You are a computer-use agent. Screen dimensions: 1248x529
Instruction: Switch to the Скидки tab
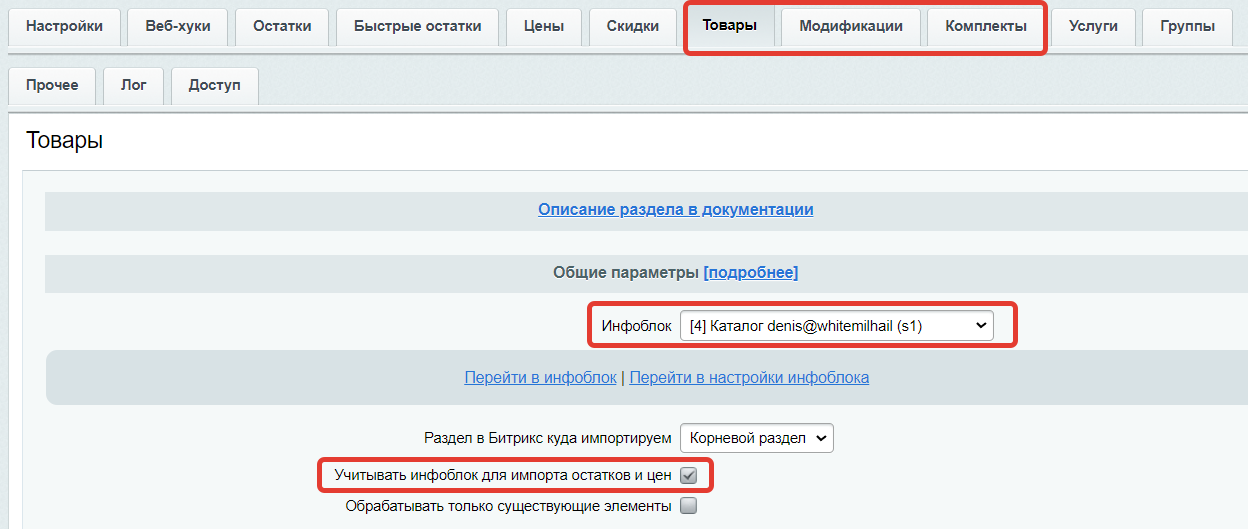coord(632,26)
